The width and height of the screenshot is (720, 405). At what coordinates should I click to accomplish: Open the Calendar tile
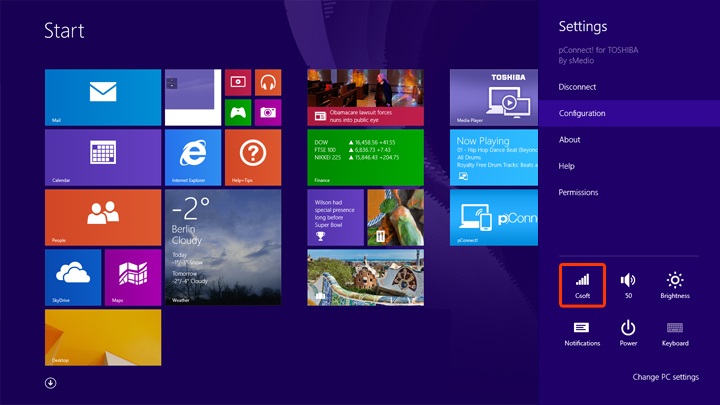(103, 157)
